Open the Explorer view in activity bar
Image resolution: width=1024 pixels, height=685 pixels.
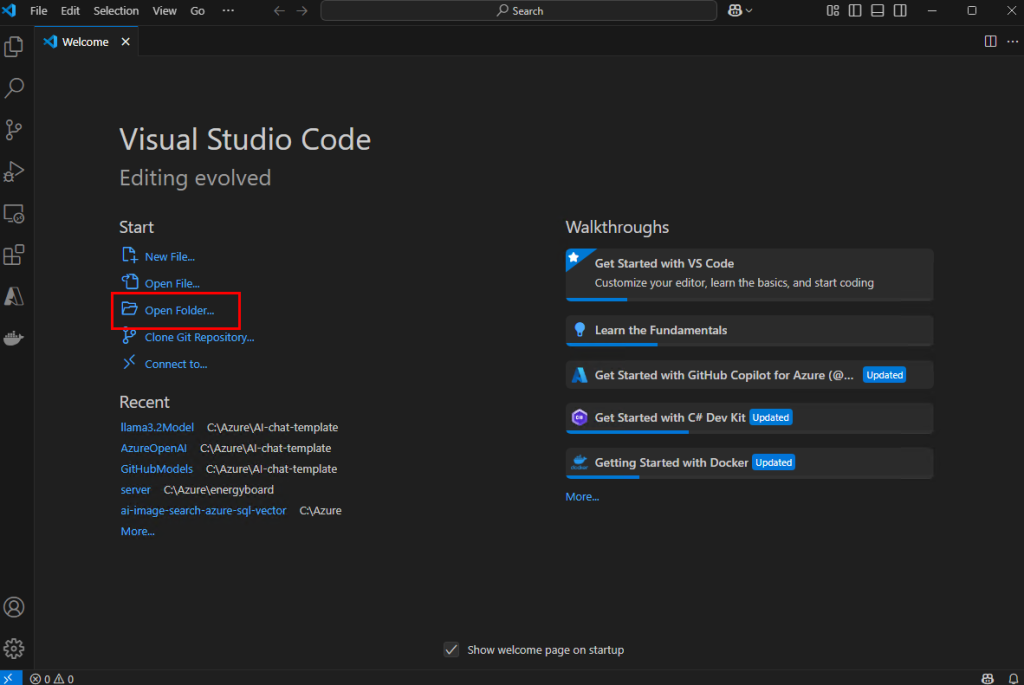point(14,46)
